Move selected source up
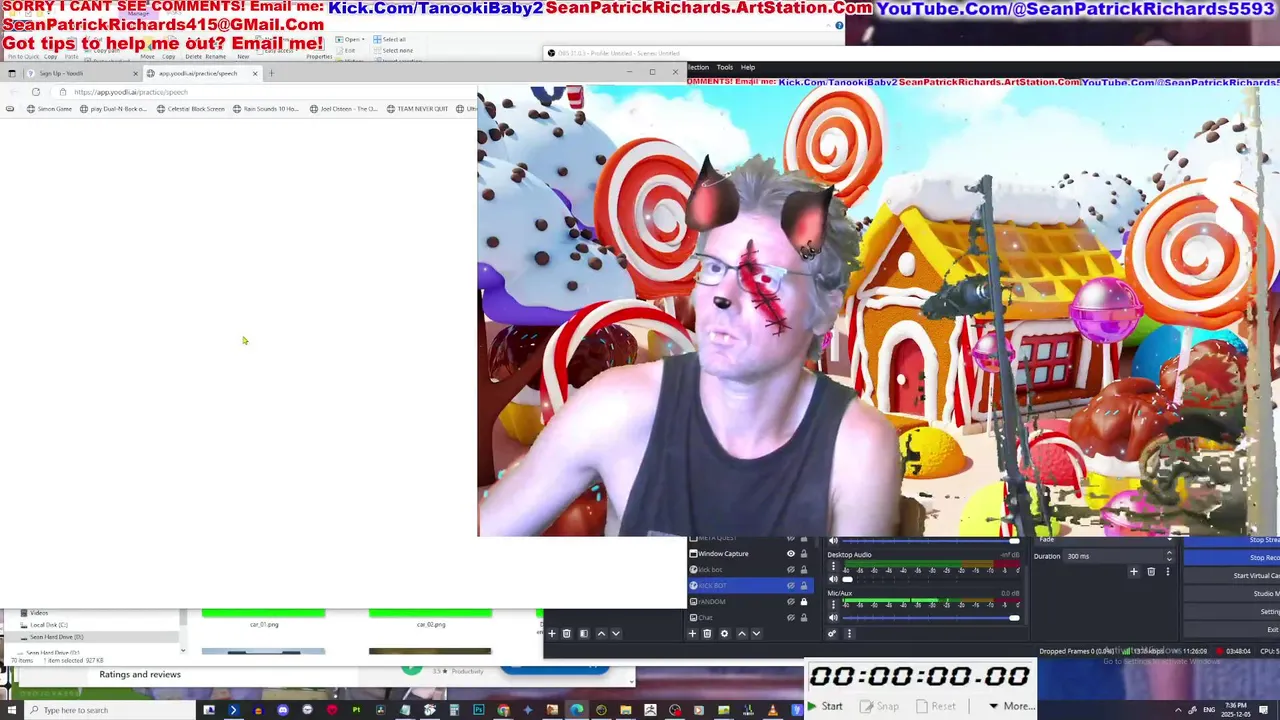The image size is (1280, 720). pos(741,633)
